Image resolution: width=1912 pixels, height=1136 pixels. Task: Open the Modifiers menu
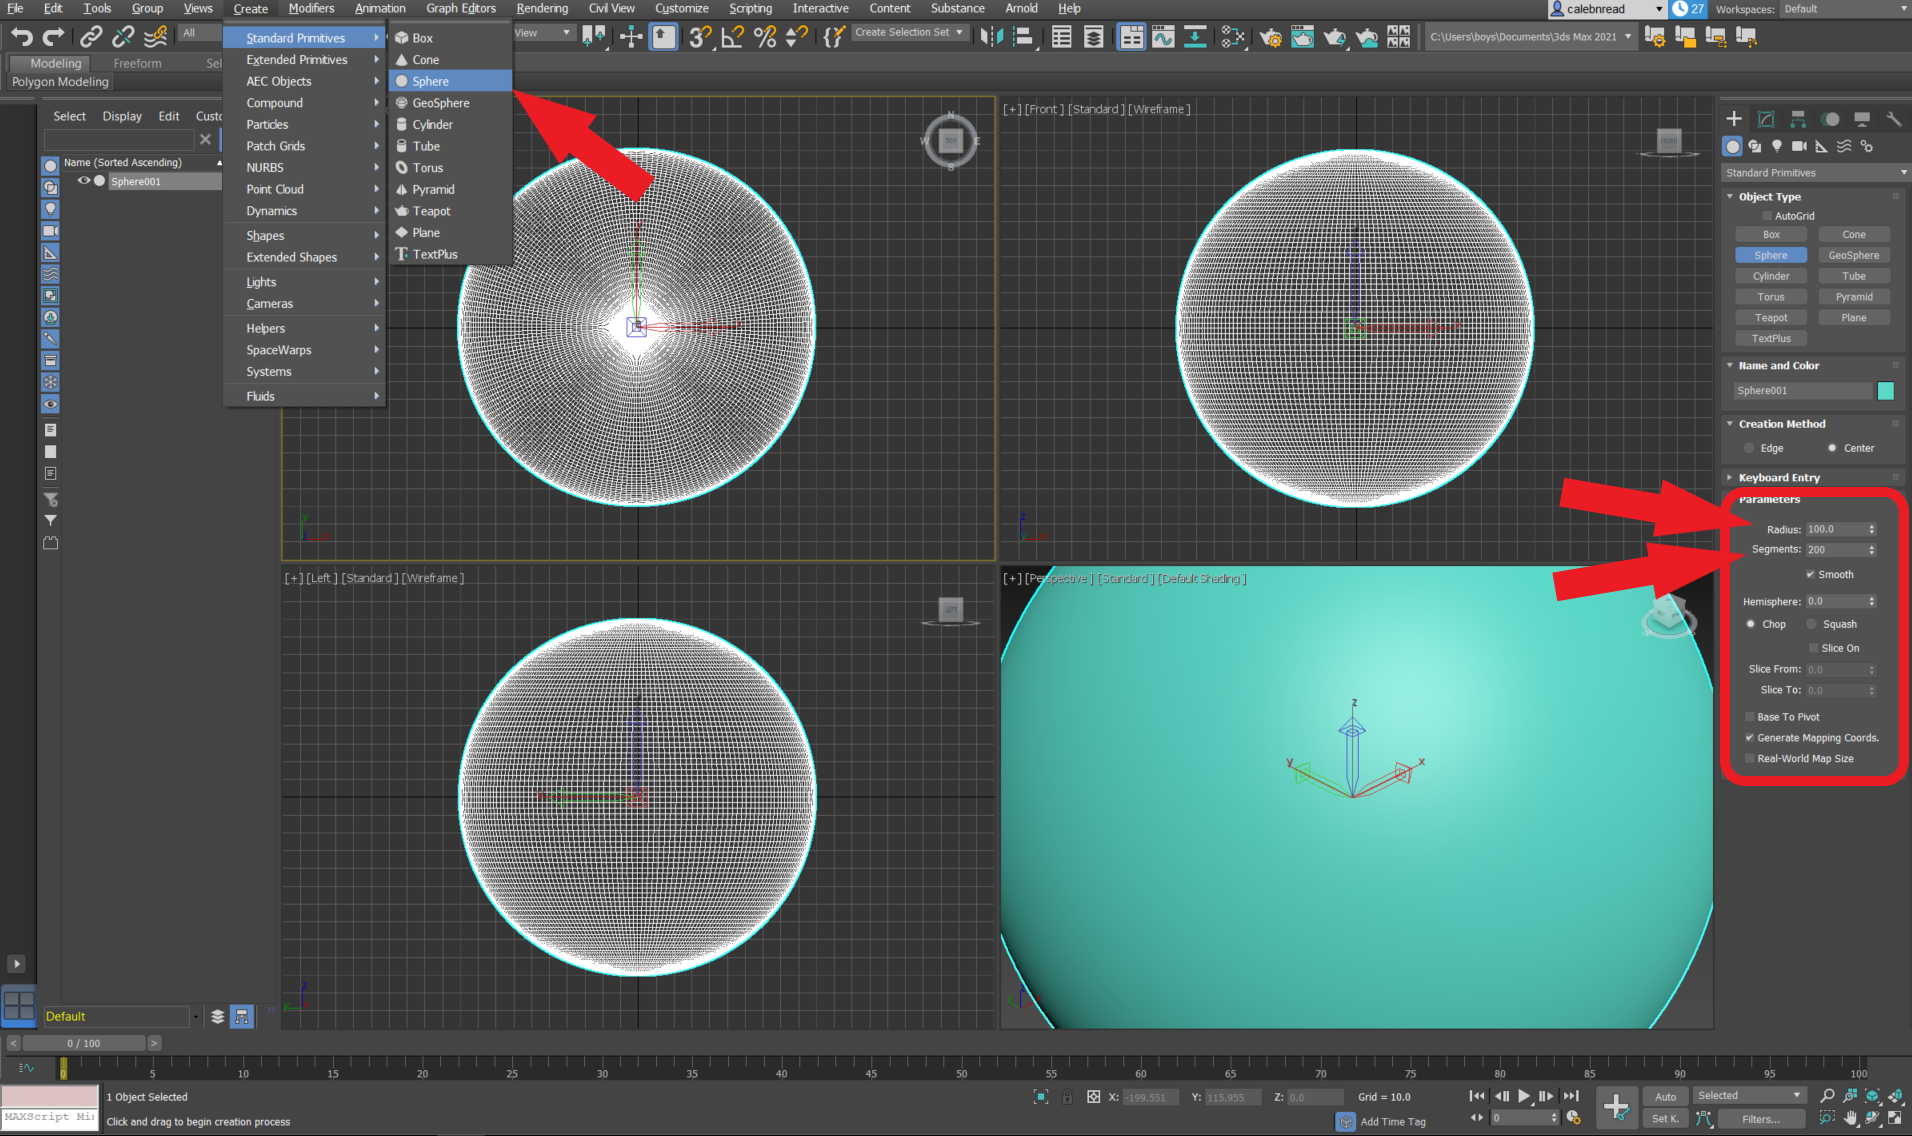311,8
